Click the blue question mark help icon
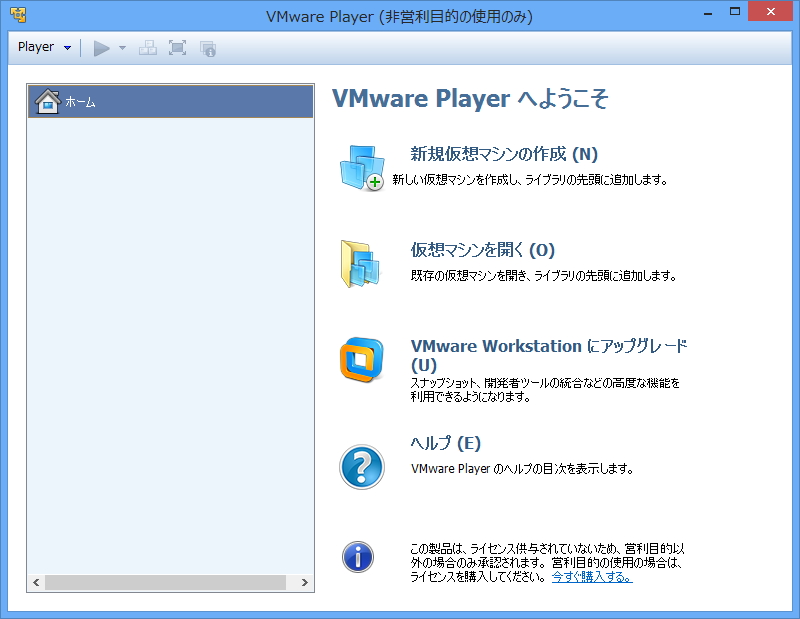Image resolution: width=800 pixels, height=619 pixels. click(x=362, y=465)
